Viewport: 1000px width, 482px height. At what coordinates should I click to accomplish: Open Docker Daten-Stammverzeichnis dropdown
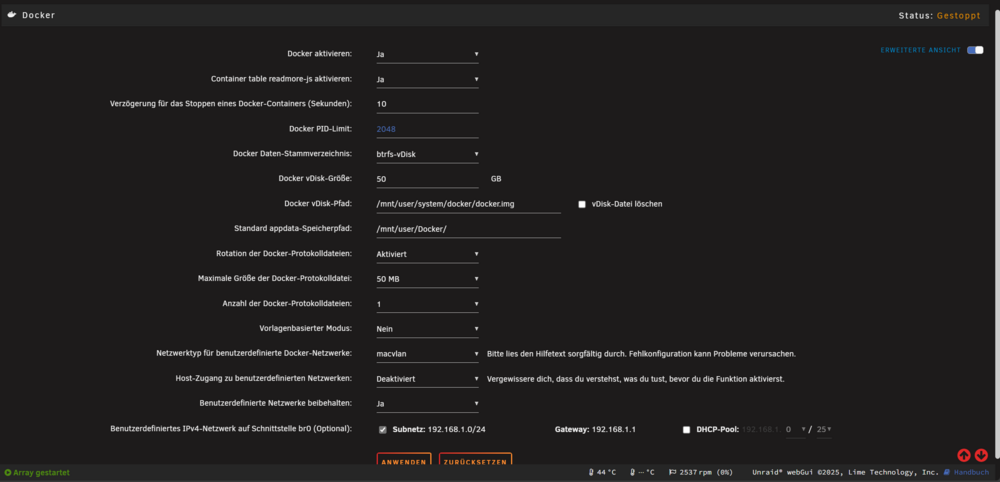pyautogui.click(x=427, y=154)
